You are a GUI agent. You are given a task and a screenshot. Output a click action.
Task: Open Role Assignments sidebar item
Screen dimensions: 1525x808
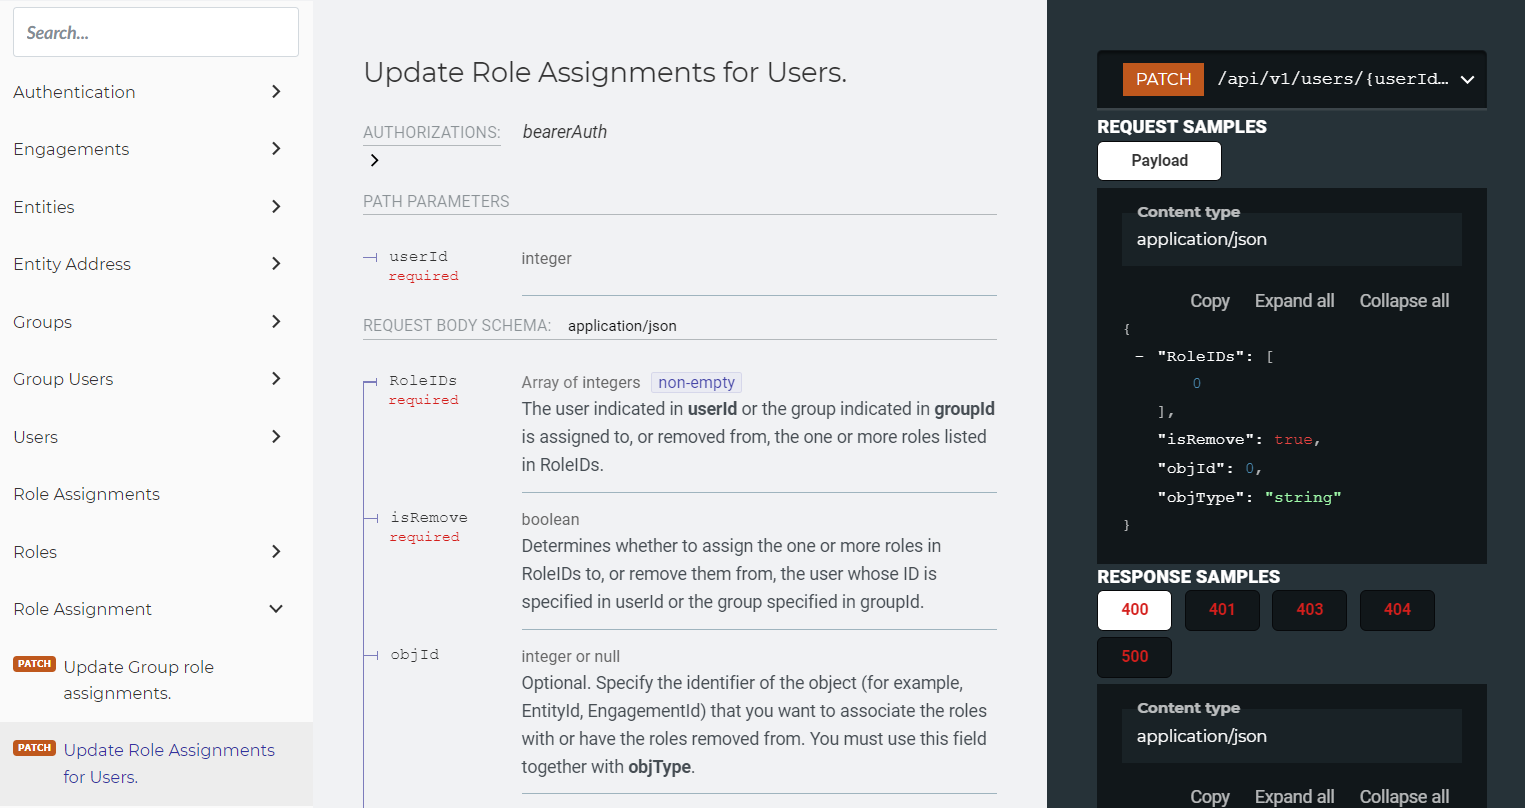(87, 494)
